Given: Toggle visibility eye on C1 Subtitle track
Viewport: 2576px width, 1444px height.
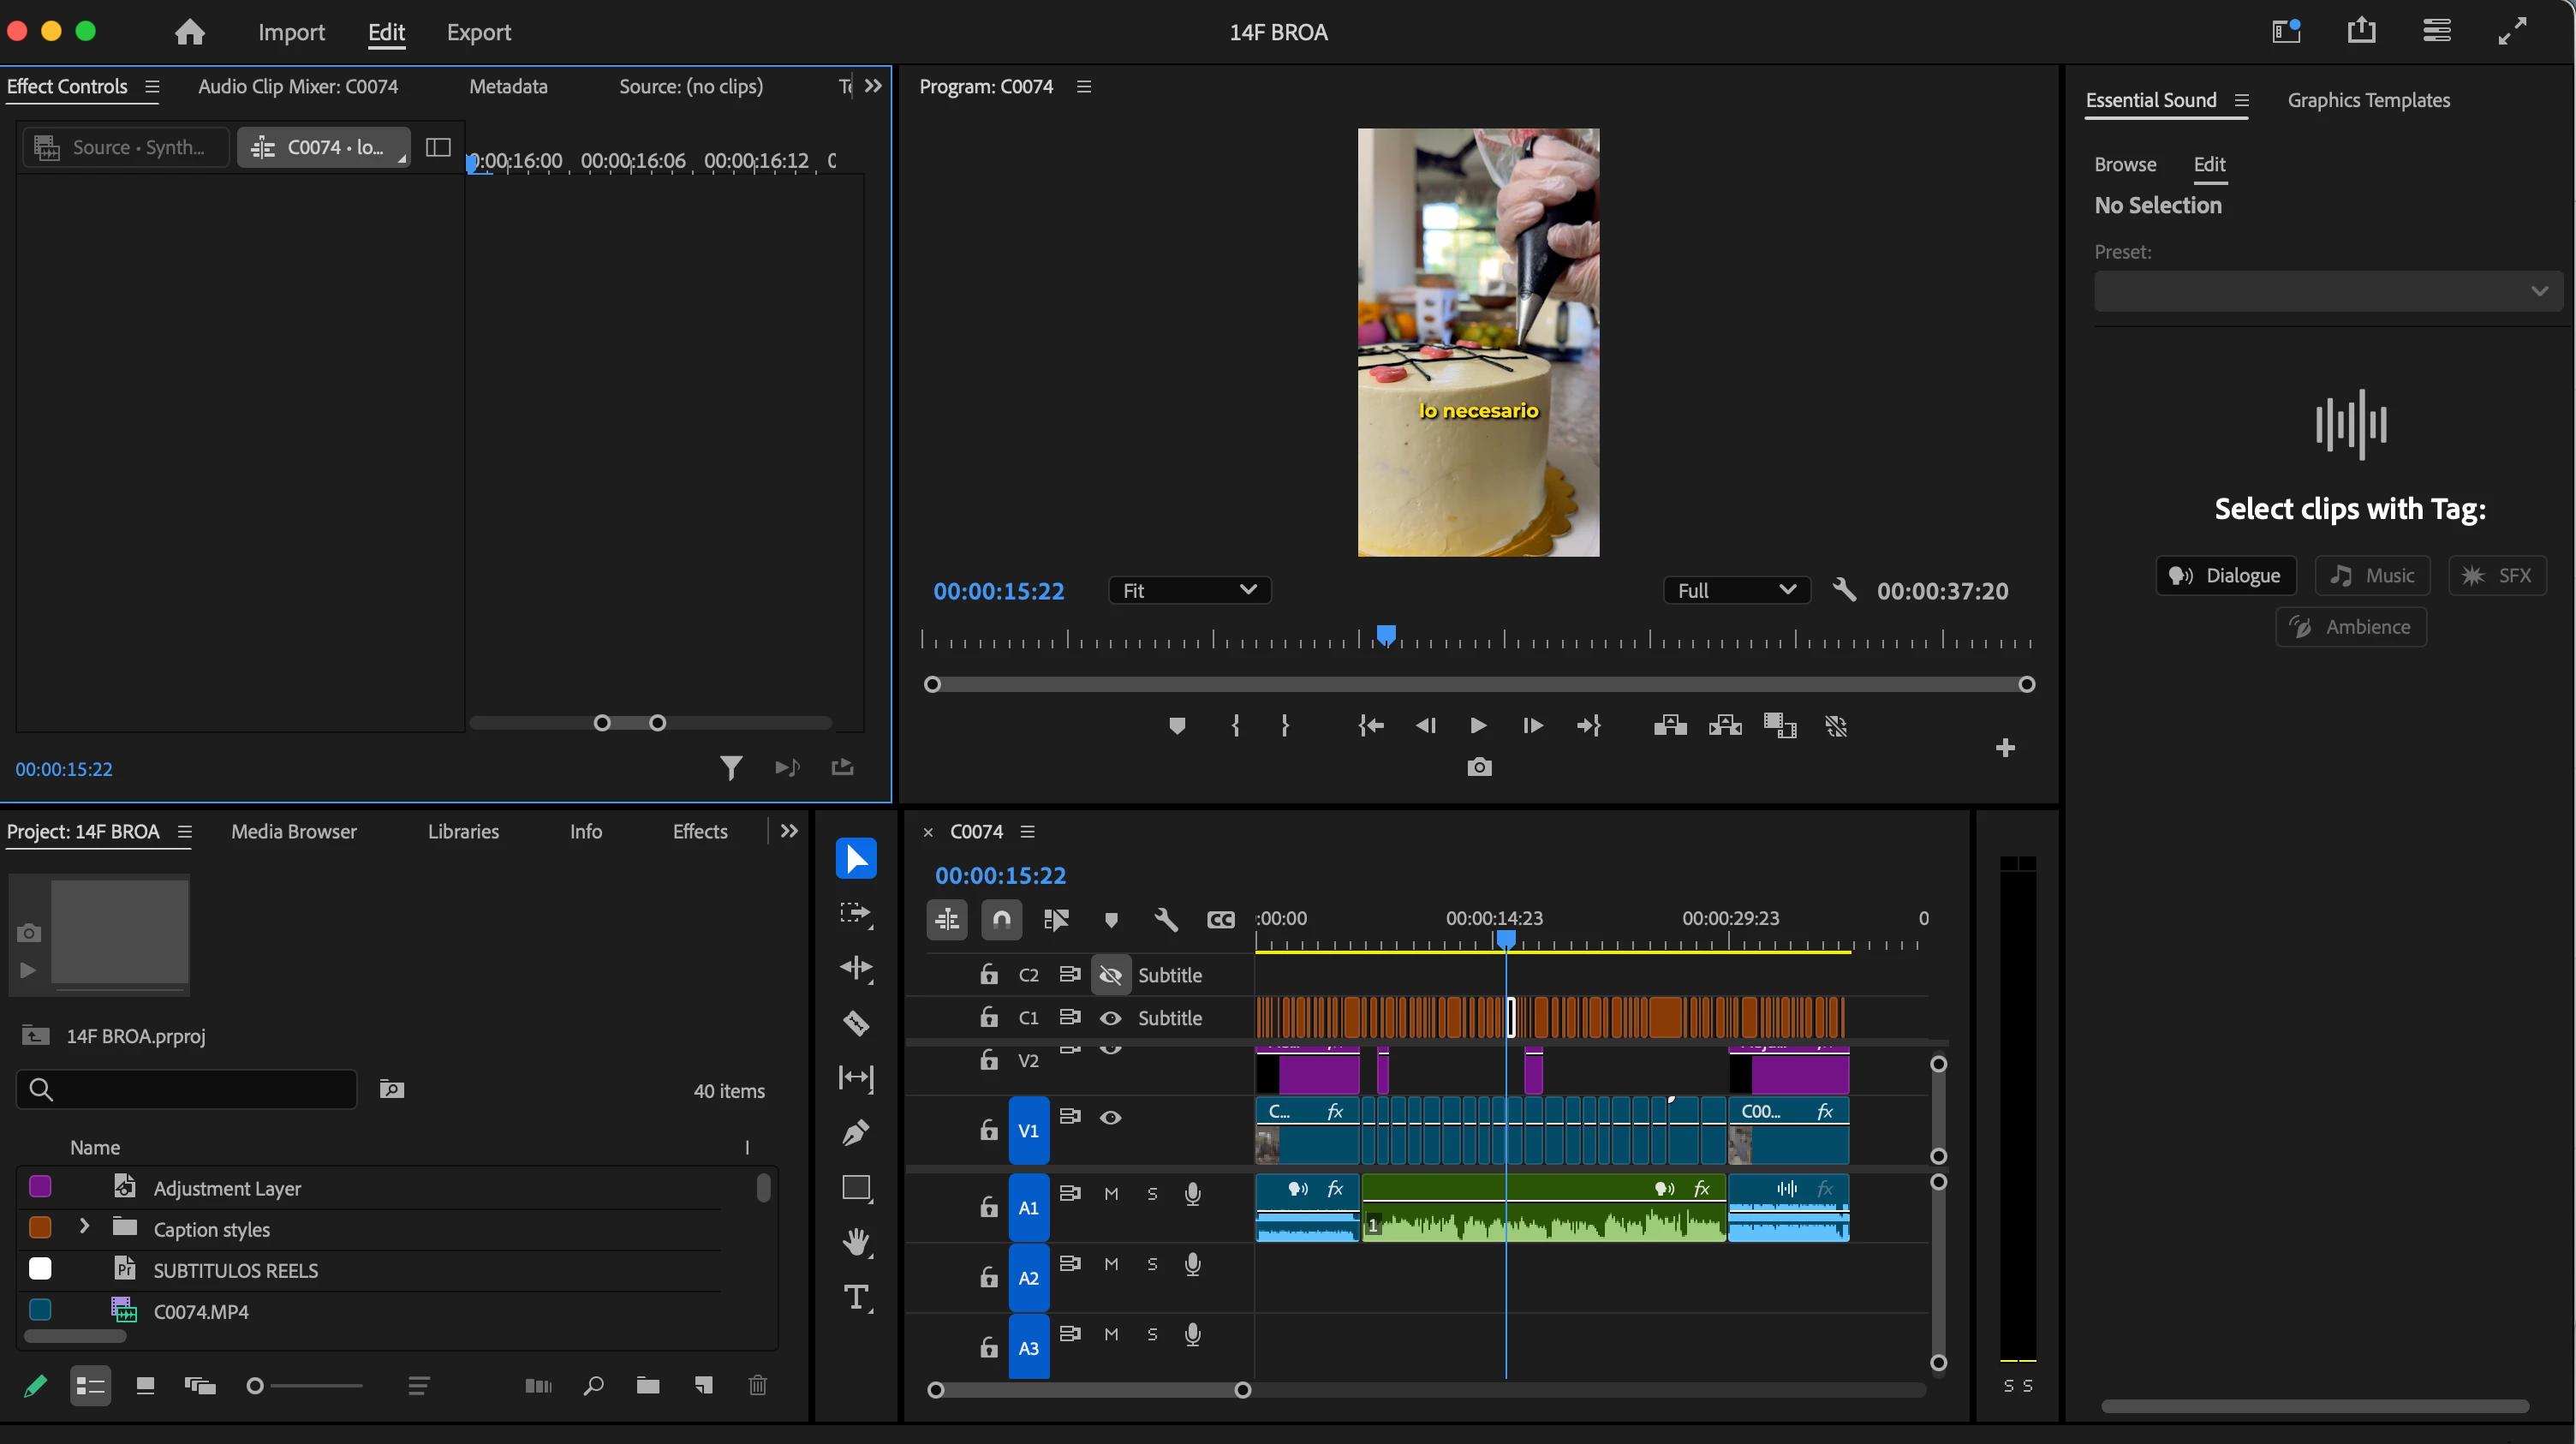Looking at the screenshot, I should (1110, 1018).
